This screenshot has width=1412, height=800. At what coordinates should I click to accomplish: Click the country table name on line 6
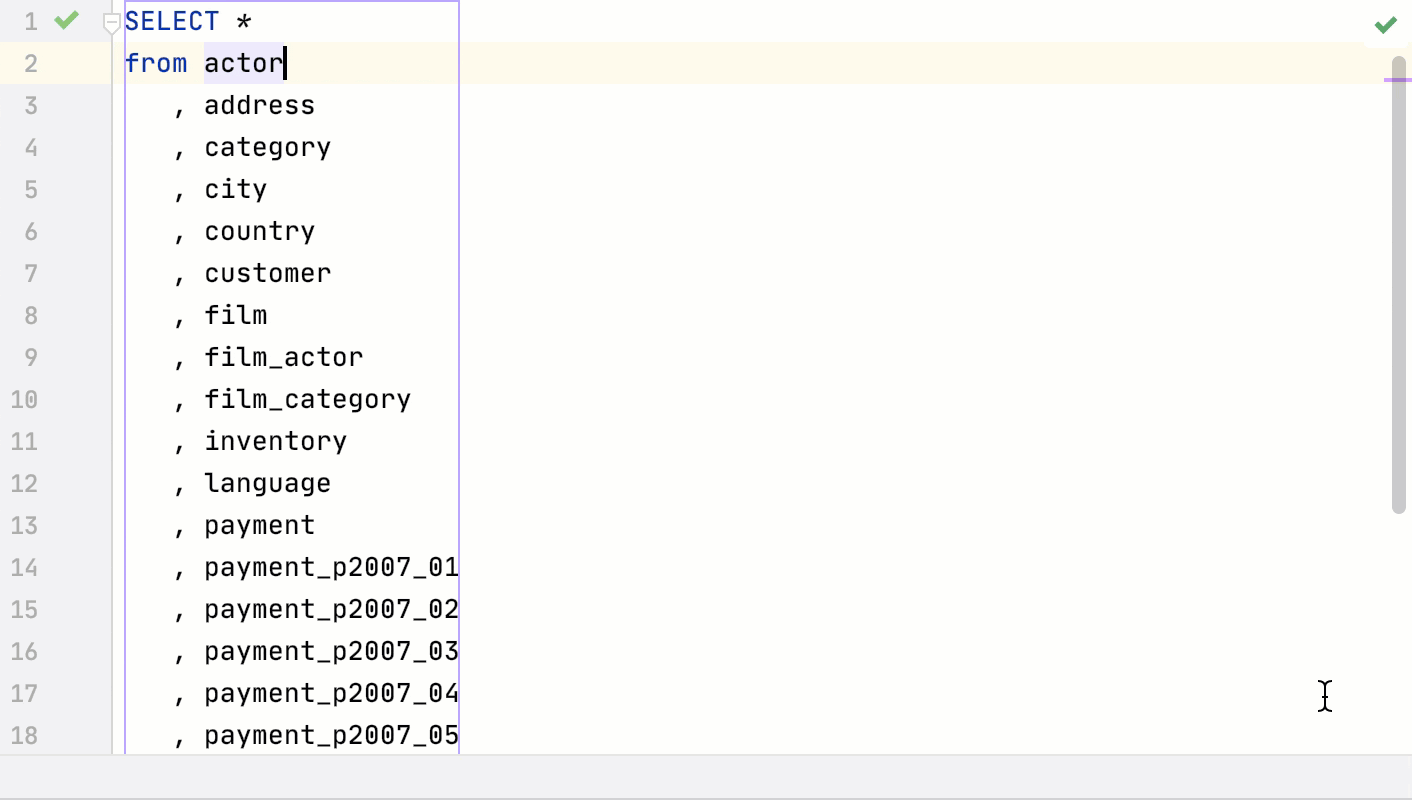[259, 230]
